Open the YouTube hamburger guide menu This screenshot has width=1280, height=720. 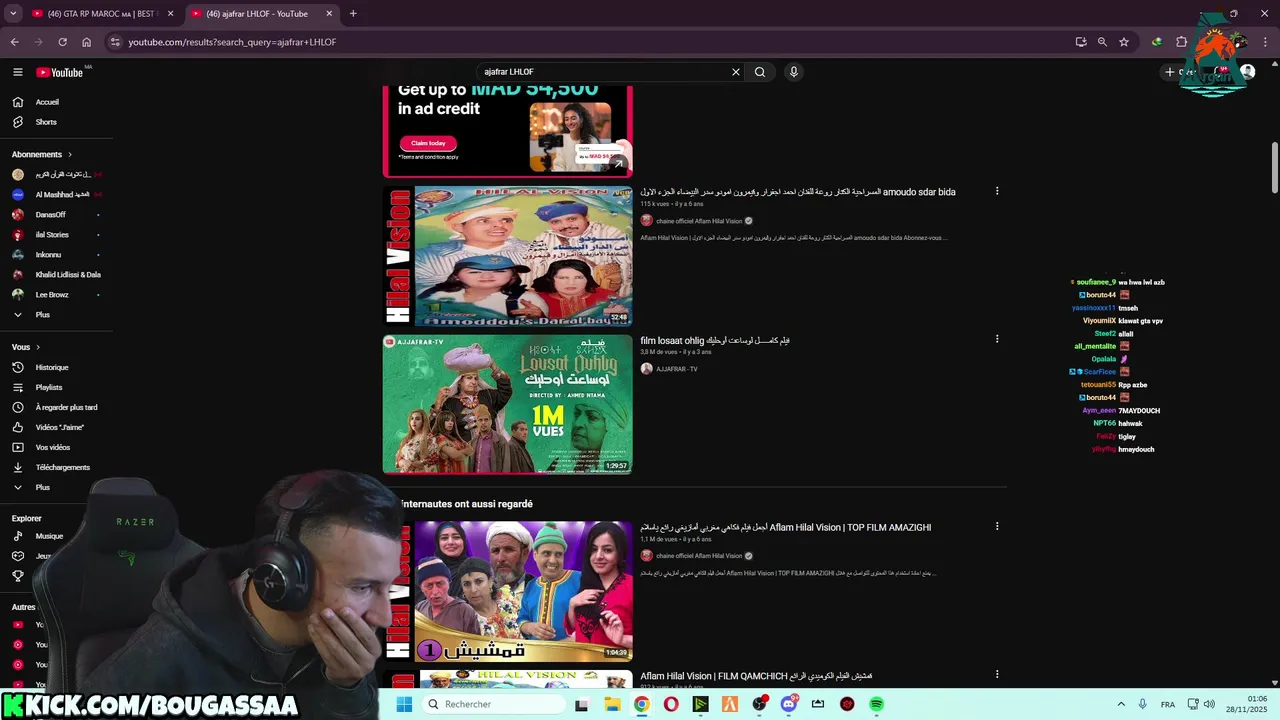tap(17, 72)
